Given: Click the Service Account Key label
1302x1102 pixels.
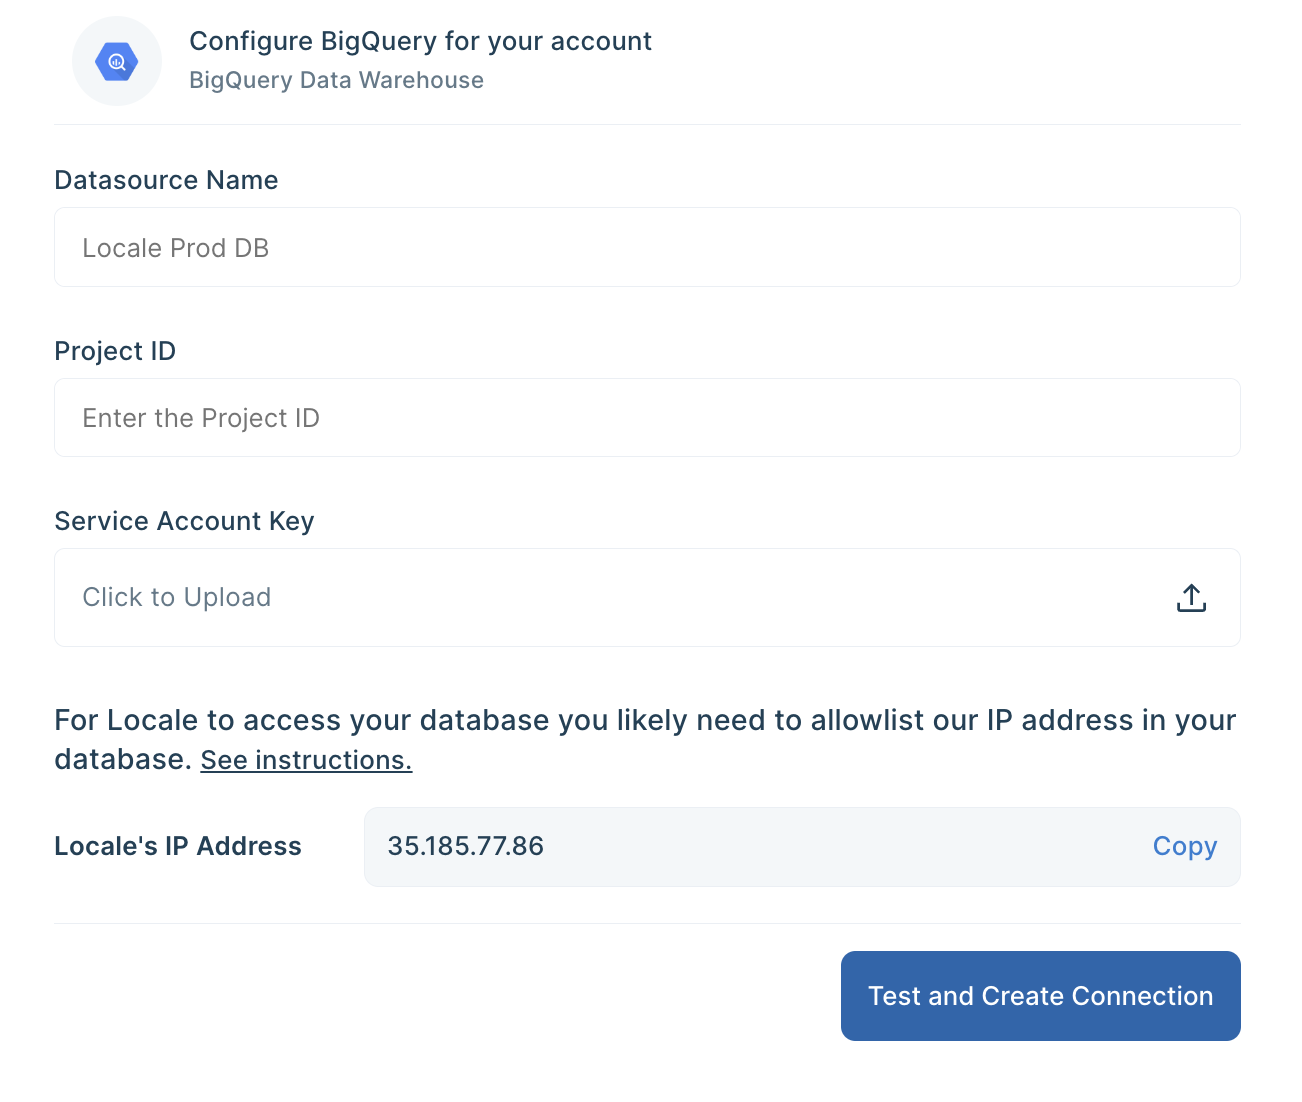Looking at the screenshot, I should pyautogui.click(x=184, y=521).
